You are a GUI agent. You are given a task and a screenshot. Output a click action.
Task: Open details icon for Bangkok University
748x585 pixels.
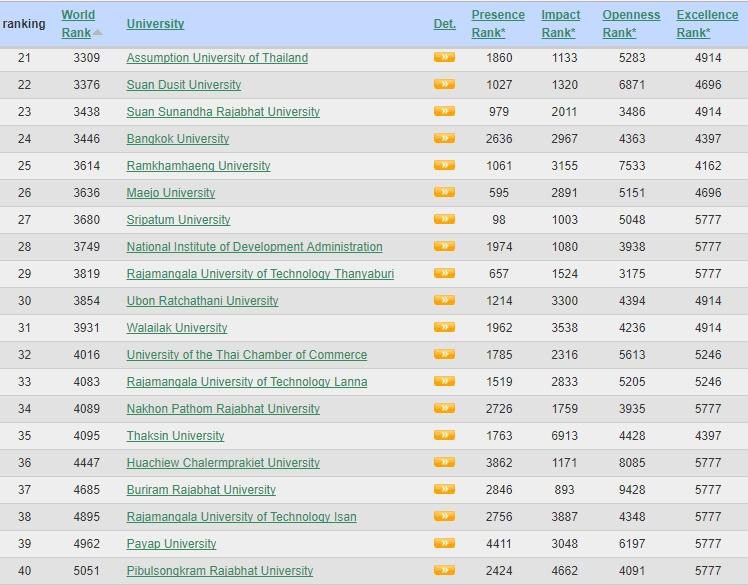[444, 138]
